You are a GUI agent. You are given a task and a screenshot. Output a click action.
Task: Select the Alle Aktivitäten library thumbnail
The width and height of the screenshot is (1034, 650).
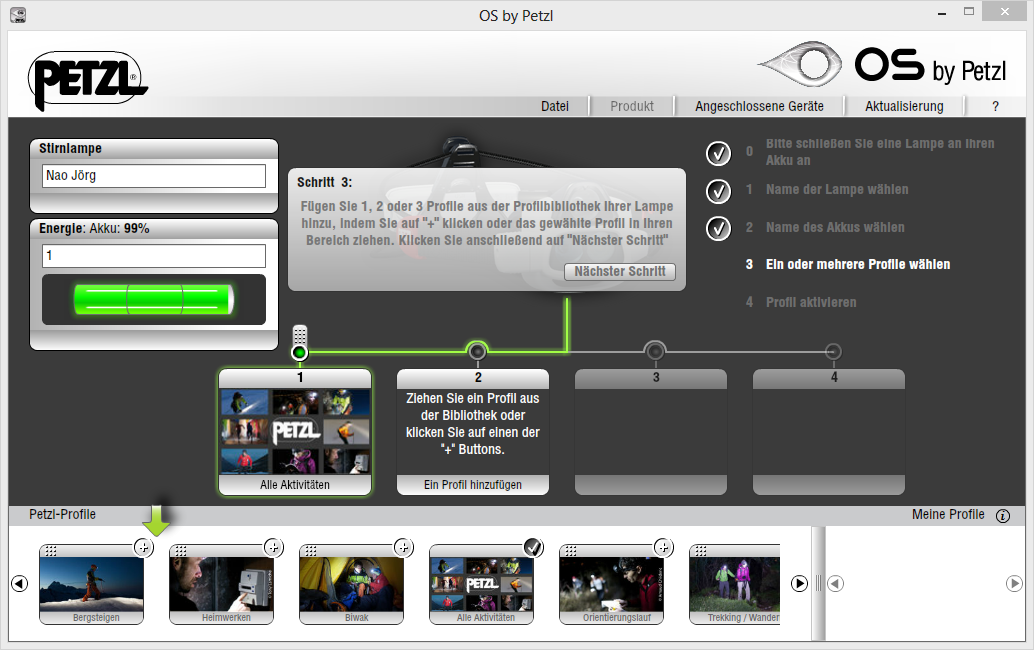(x=481, y=584)
